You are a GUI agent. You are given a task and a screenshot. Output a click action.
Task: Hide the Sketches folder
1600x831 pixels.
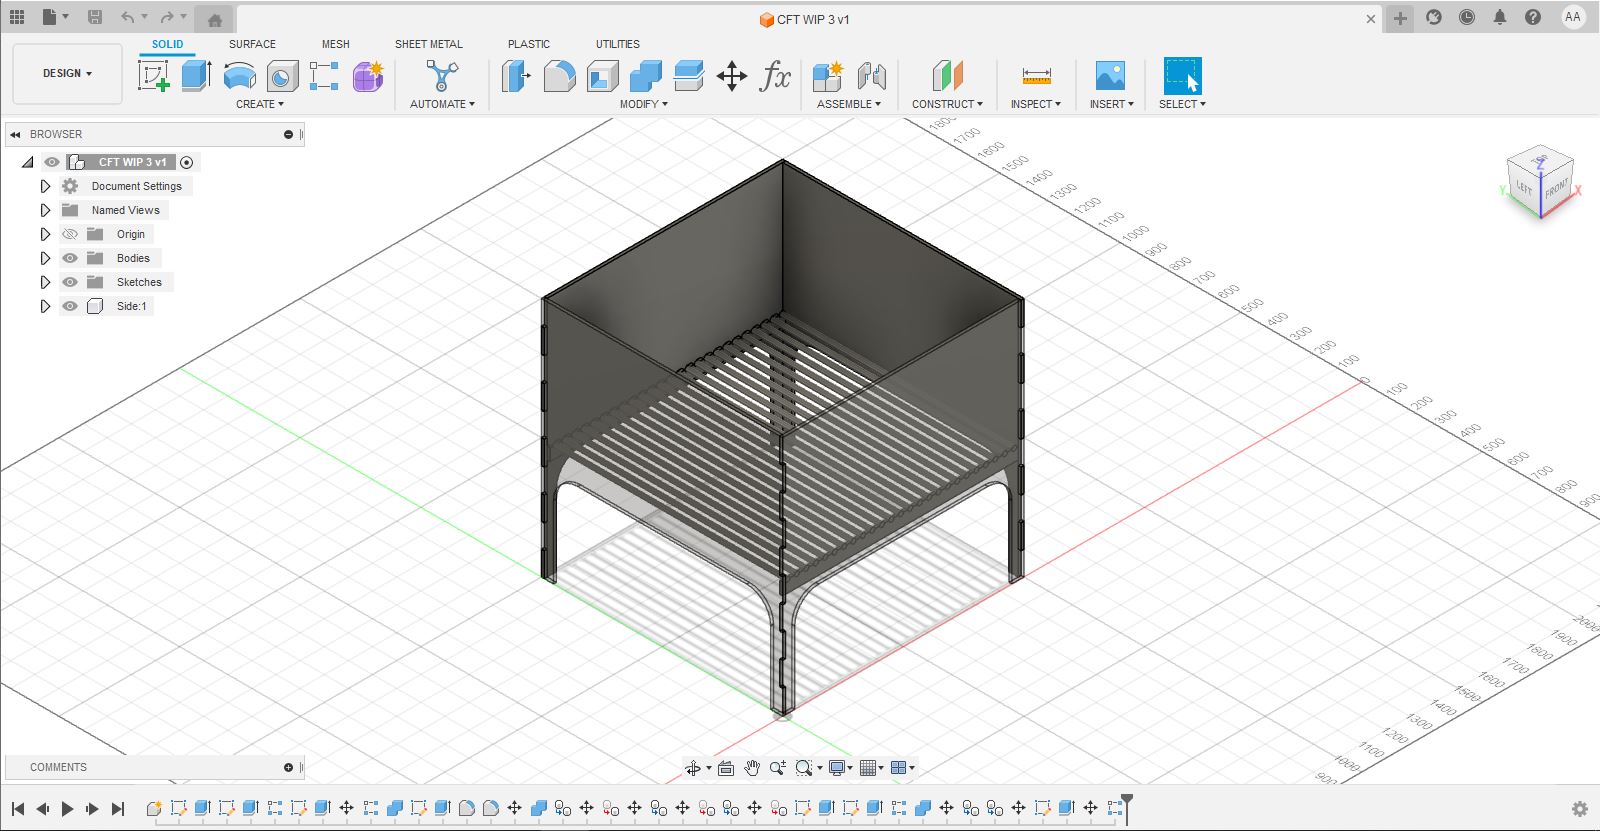pyautogui.click(x=70, y=282)
